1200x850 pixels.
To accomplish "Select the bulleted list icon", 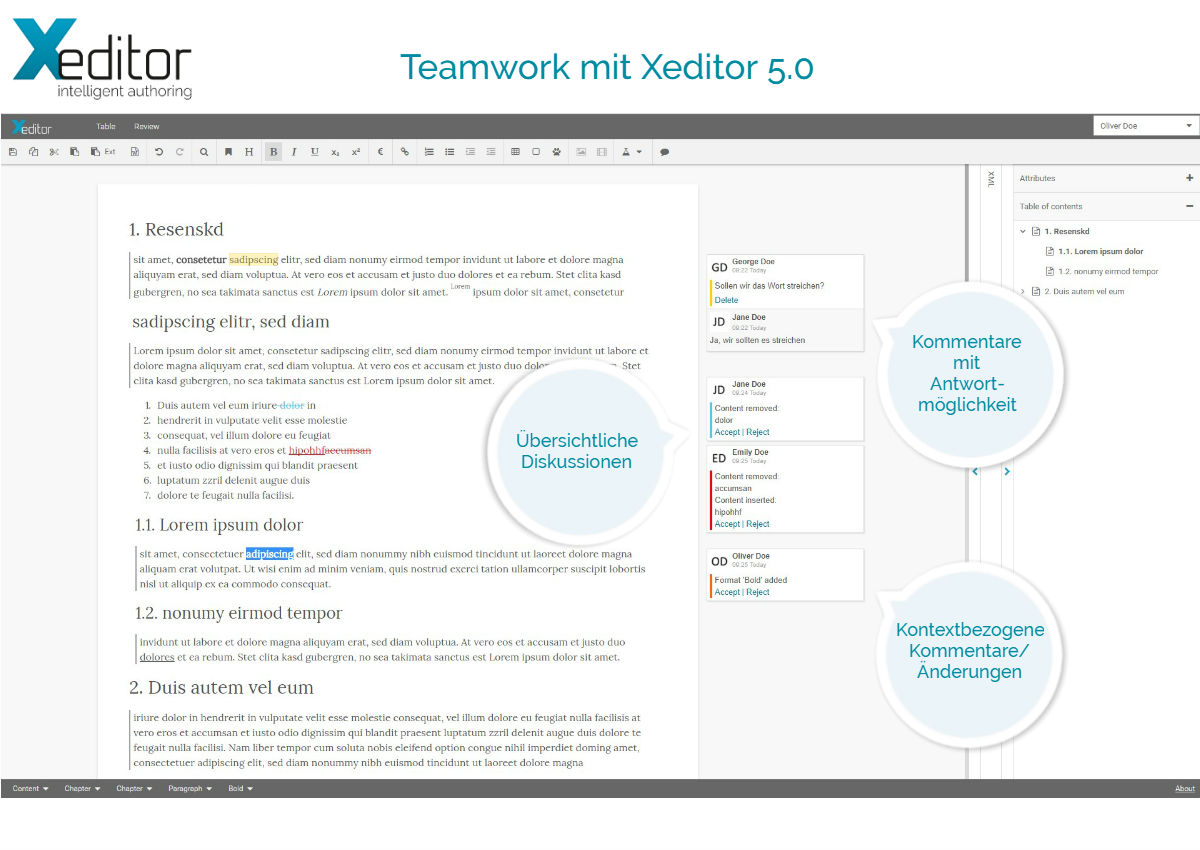I will [x=449, y=151].
